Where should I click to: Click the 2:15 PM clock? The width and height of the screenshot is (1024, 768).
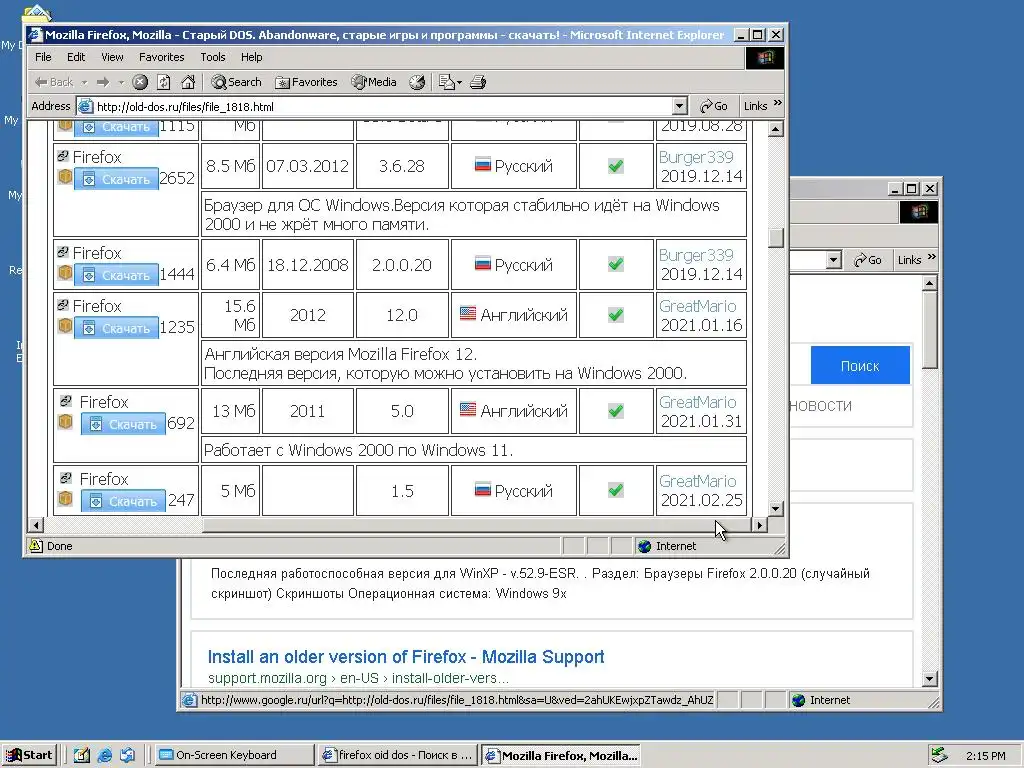coord(985,756)
